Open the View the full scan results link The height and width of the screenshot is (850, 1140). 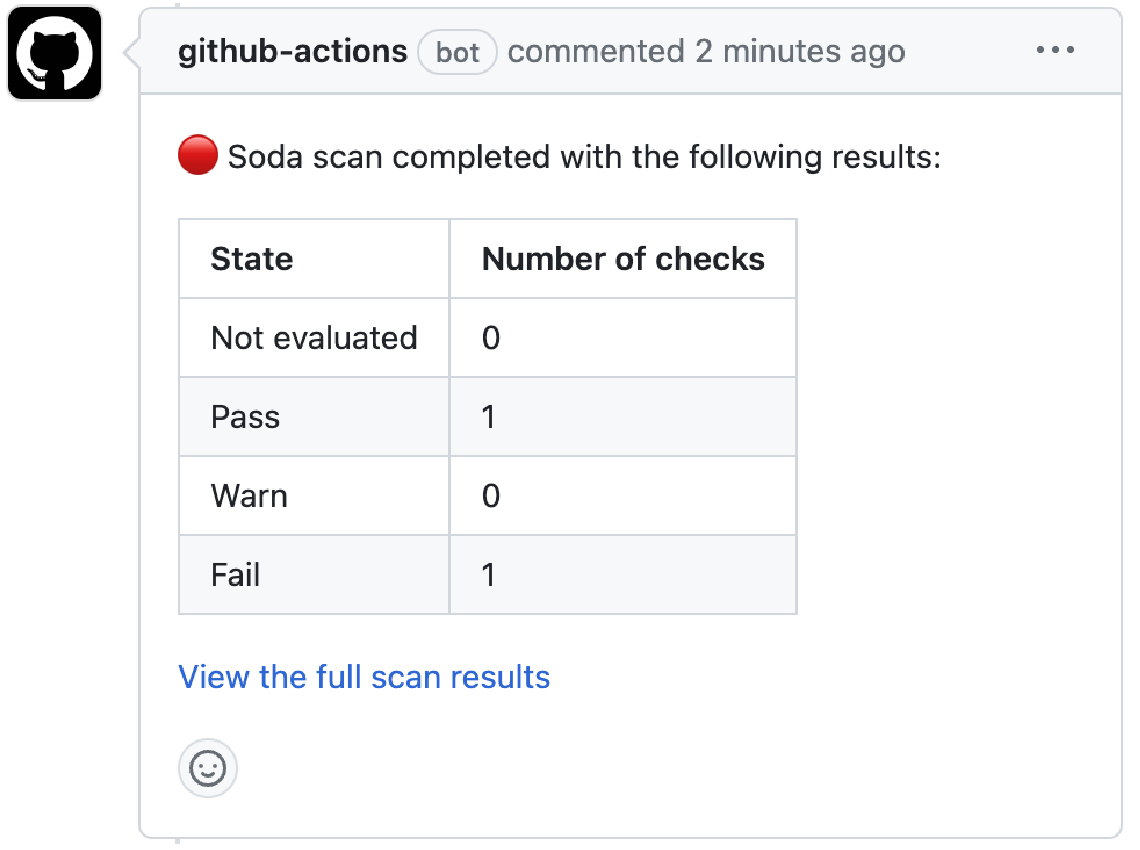tap(364, 677)
